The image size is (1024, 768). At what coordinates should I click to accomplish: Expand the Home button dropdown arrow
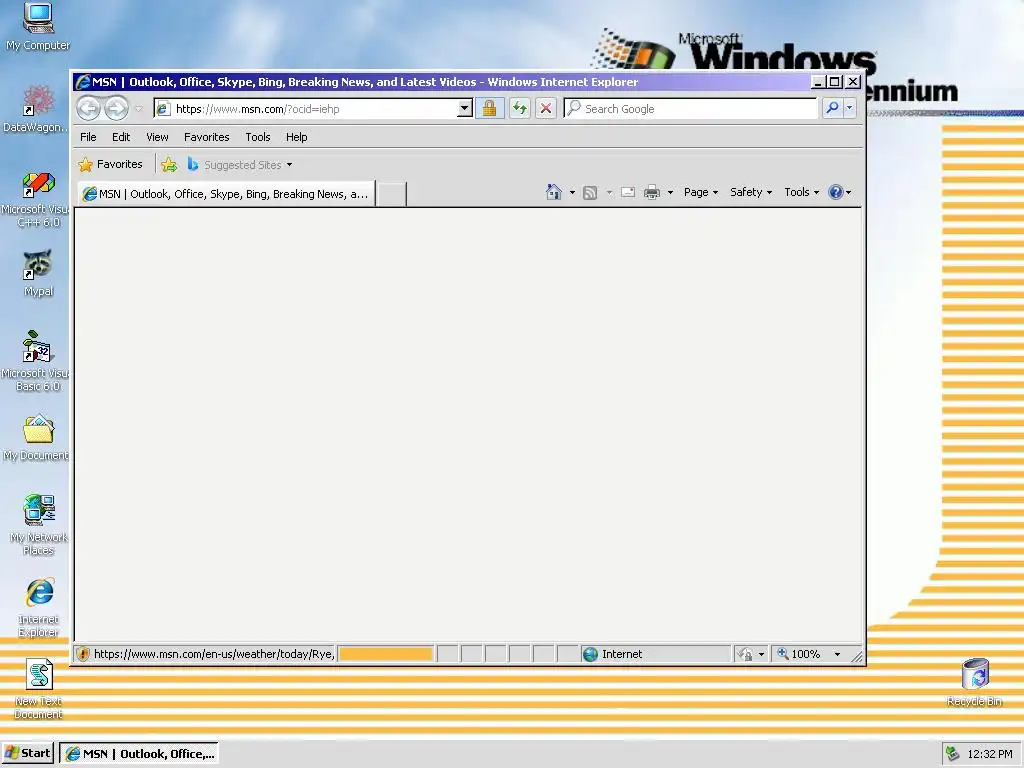coord(572,192)
